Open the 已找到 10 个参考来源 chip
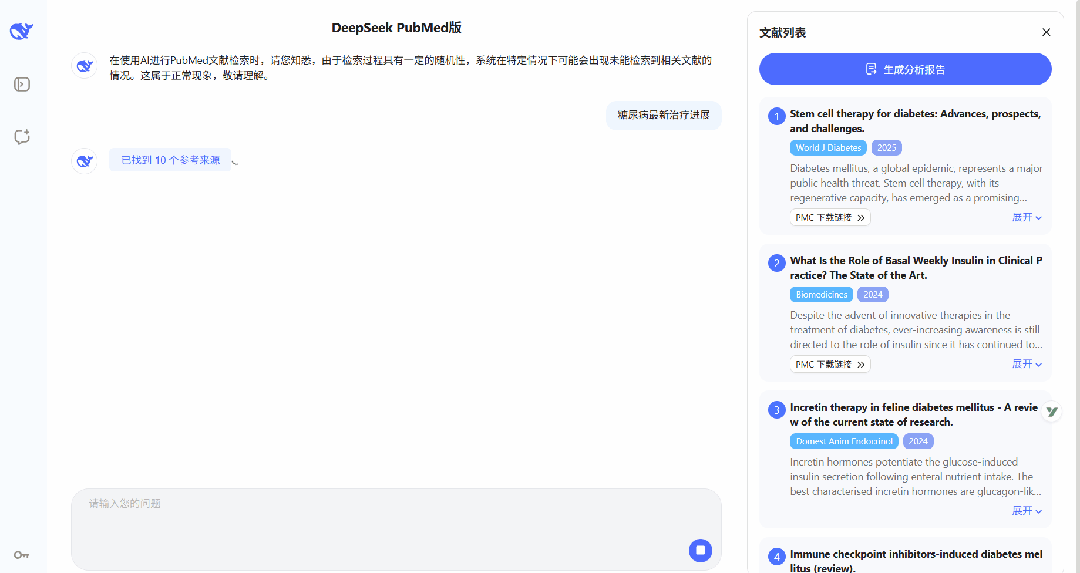Screen dimensions: 1080x573 coord(170,160)
